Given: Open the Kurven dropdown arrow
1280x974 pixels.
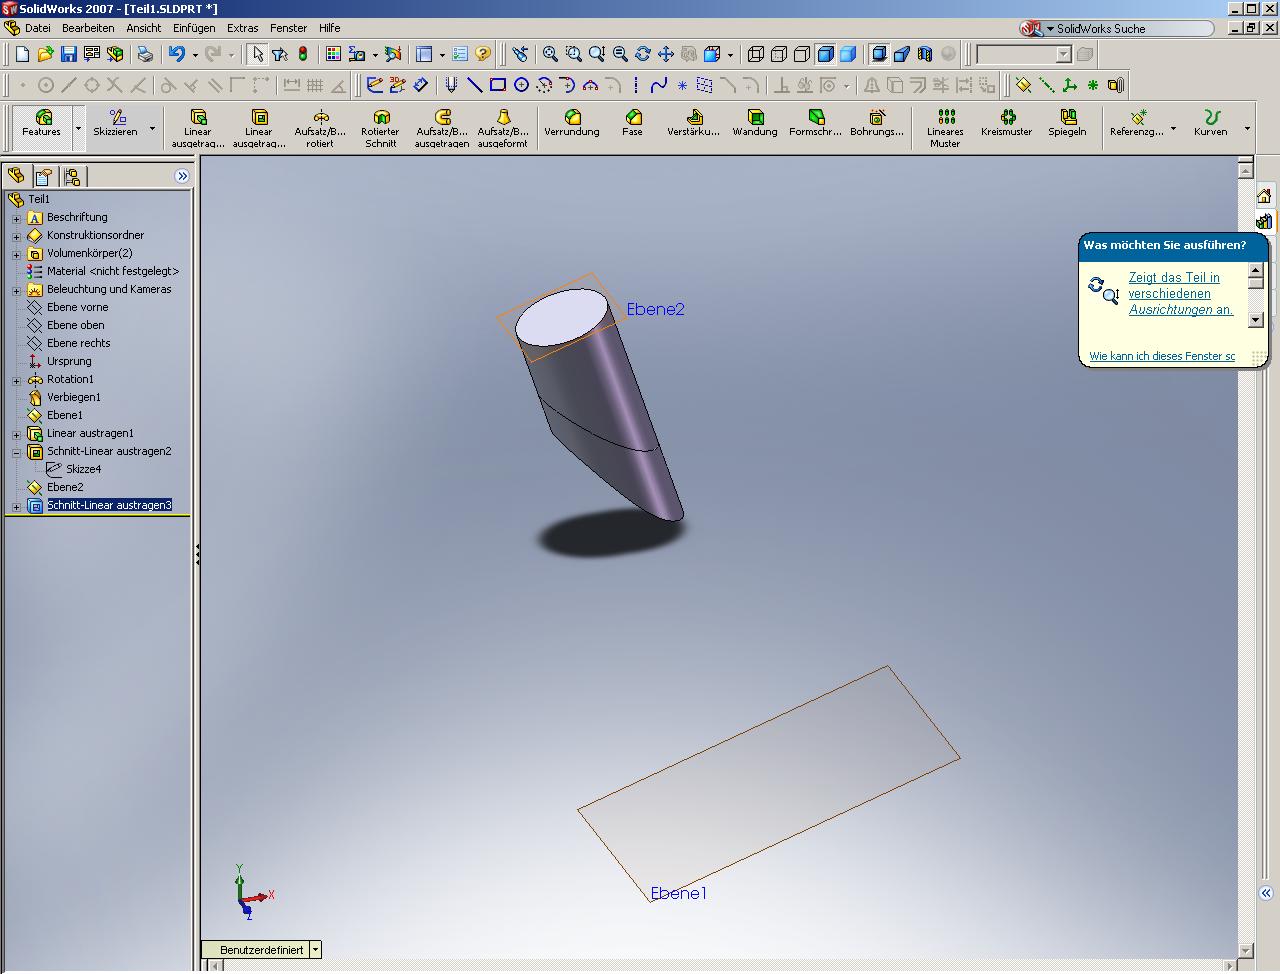Looking at the screenshot, I should pos(1247,128).
